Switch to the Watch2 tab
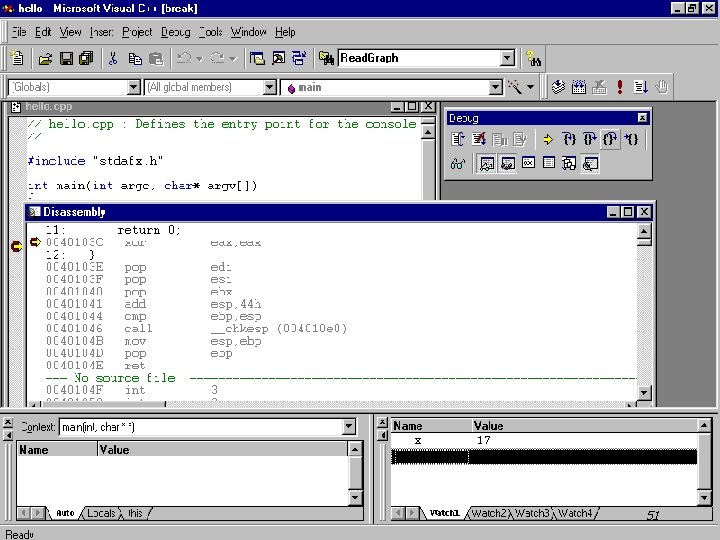This screenshot has height=540, width=720. tap(489, 513)
